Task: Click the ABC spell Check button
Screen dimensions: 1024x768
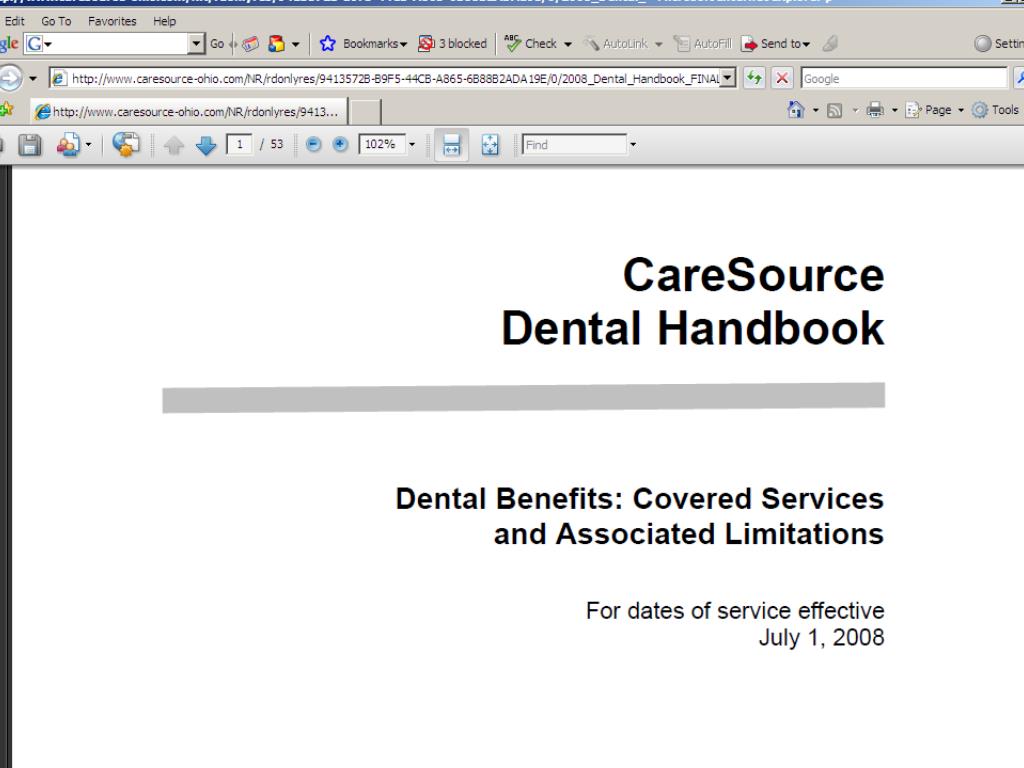Action: tap(531, 44)
